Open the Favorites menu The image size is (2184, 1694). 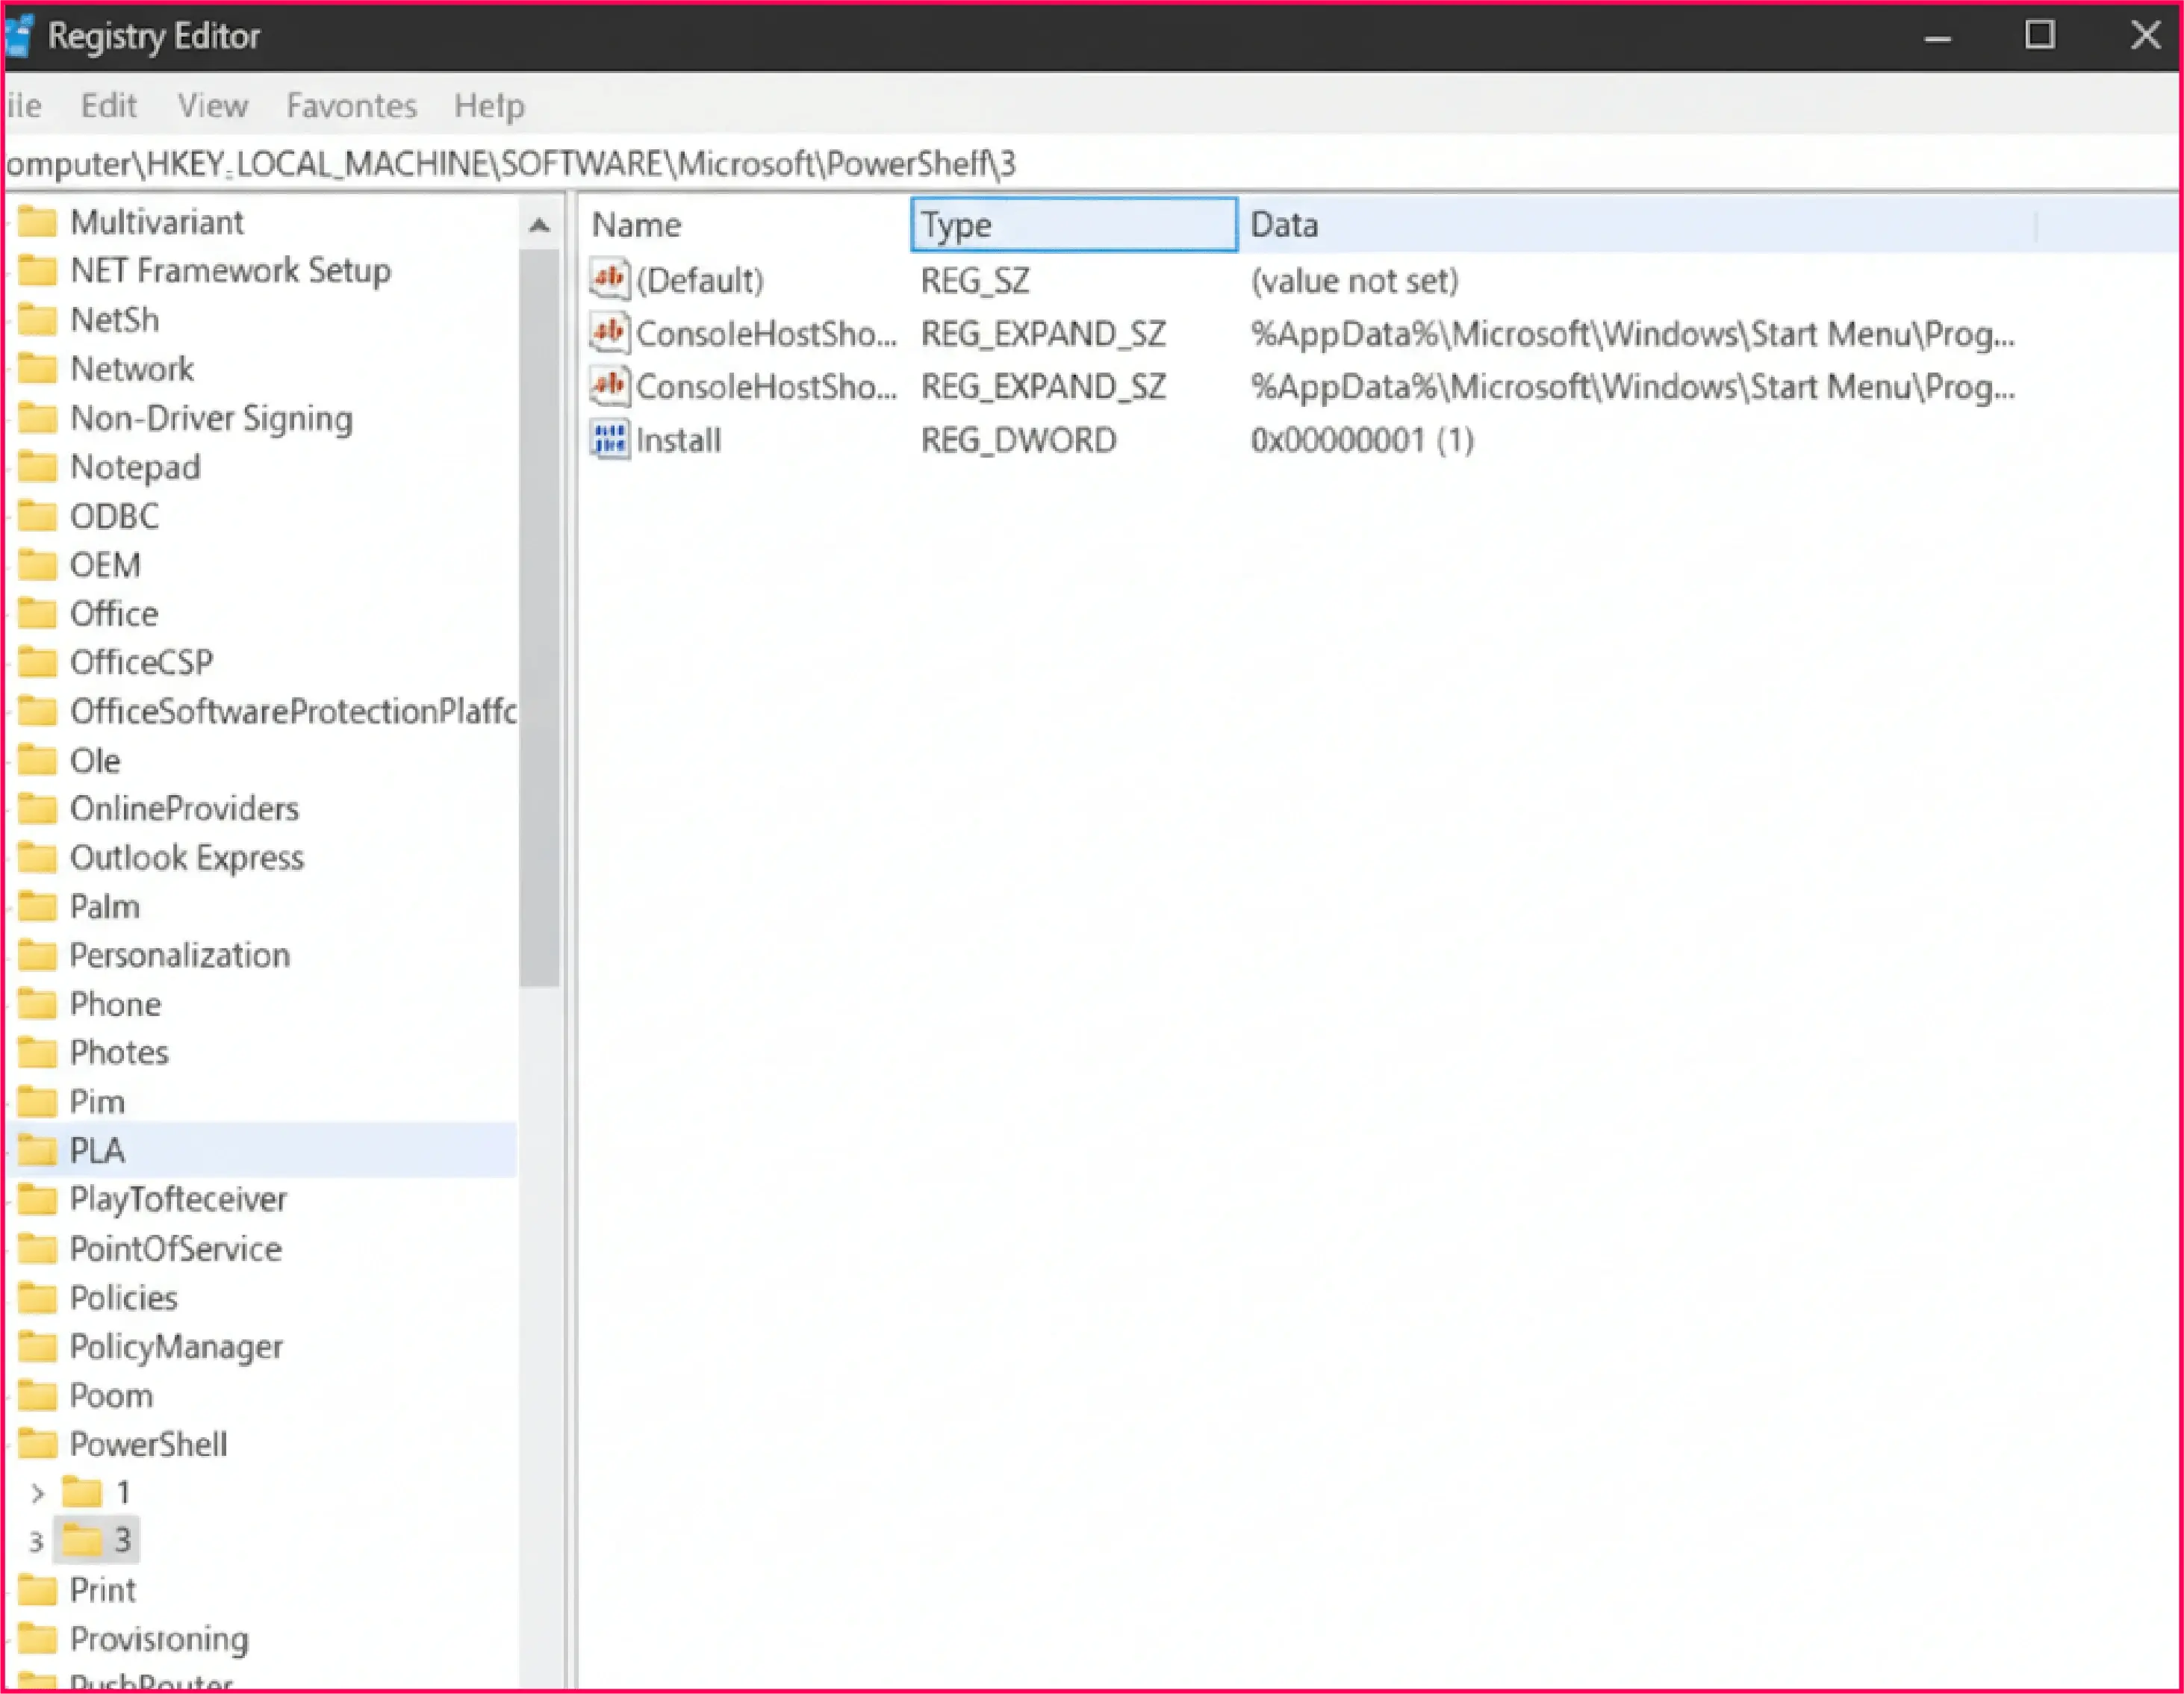click(351, 105)
